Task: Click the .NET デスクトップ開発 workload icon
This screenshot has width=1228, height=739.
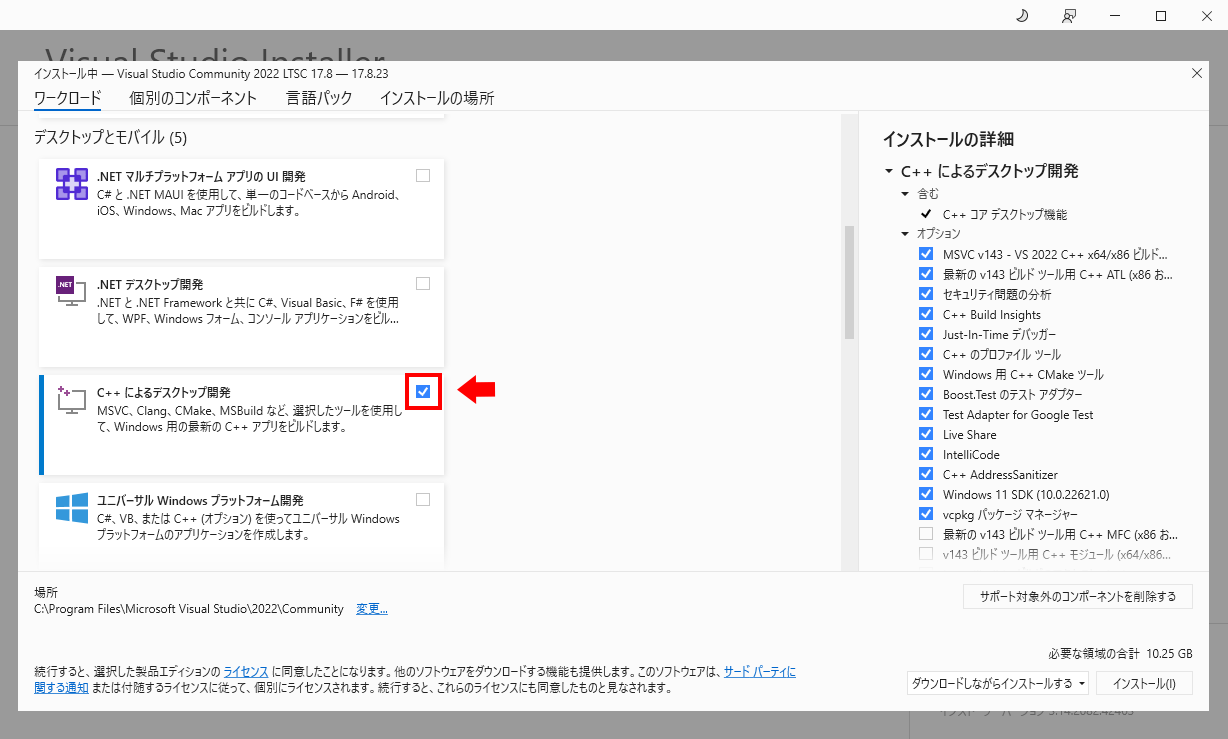Action: tap(71, 291)
